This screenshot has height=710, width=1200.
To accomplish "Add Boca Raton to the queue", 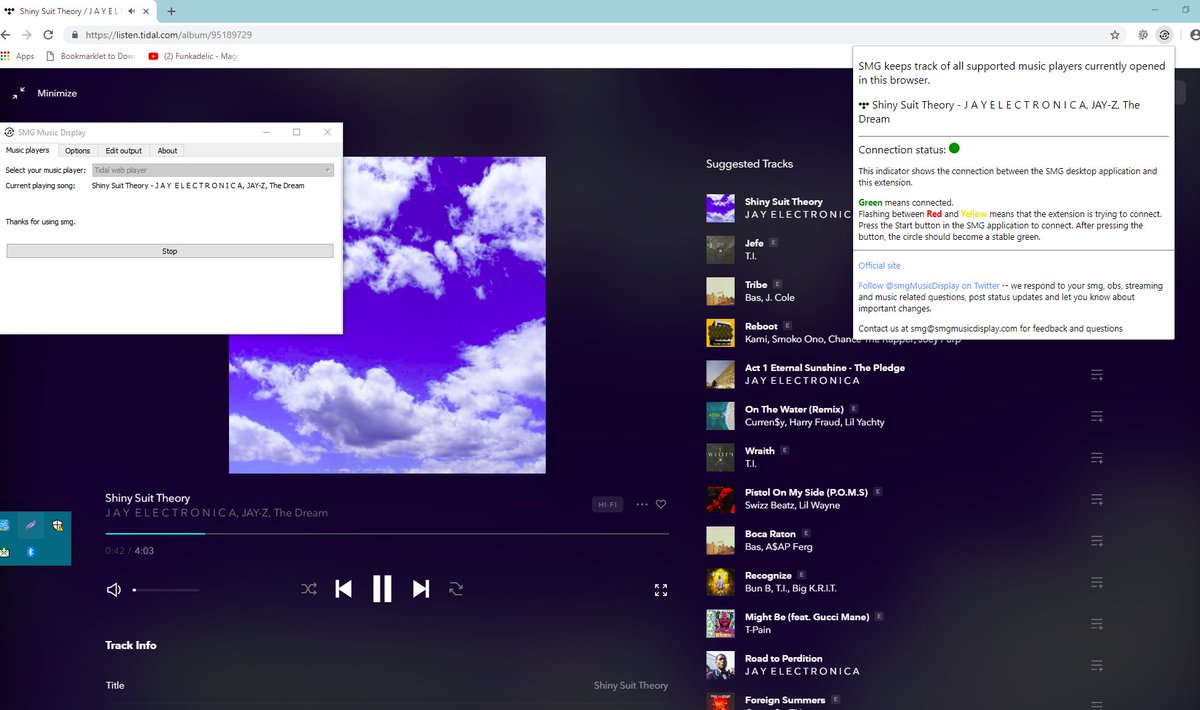I will tap(1096, 541).
